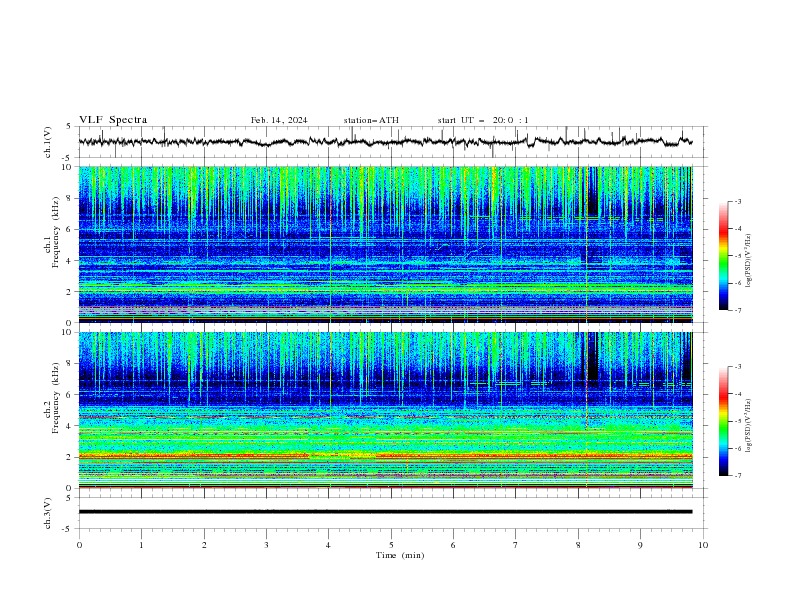Click the "2" kHz tick of the ch.2 spectrogram
Screen dimensions: 792x612
[x=70, y=457]
